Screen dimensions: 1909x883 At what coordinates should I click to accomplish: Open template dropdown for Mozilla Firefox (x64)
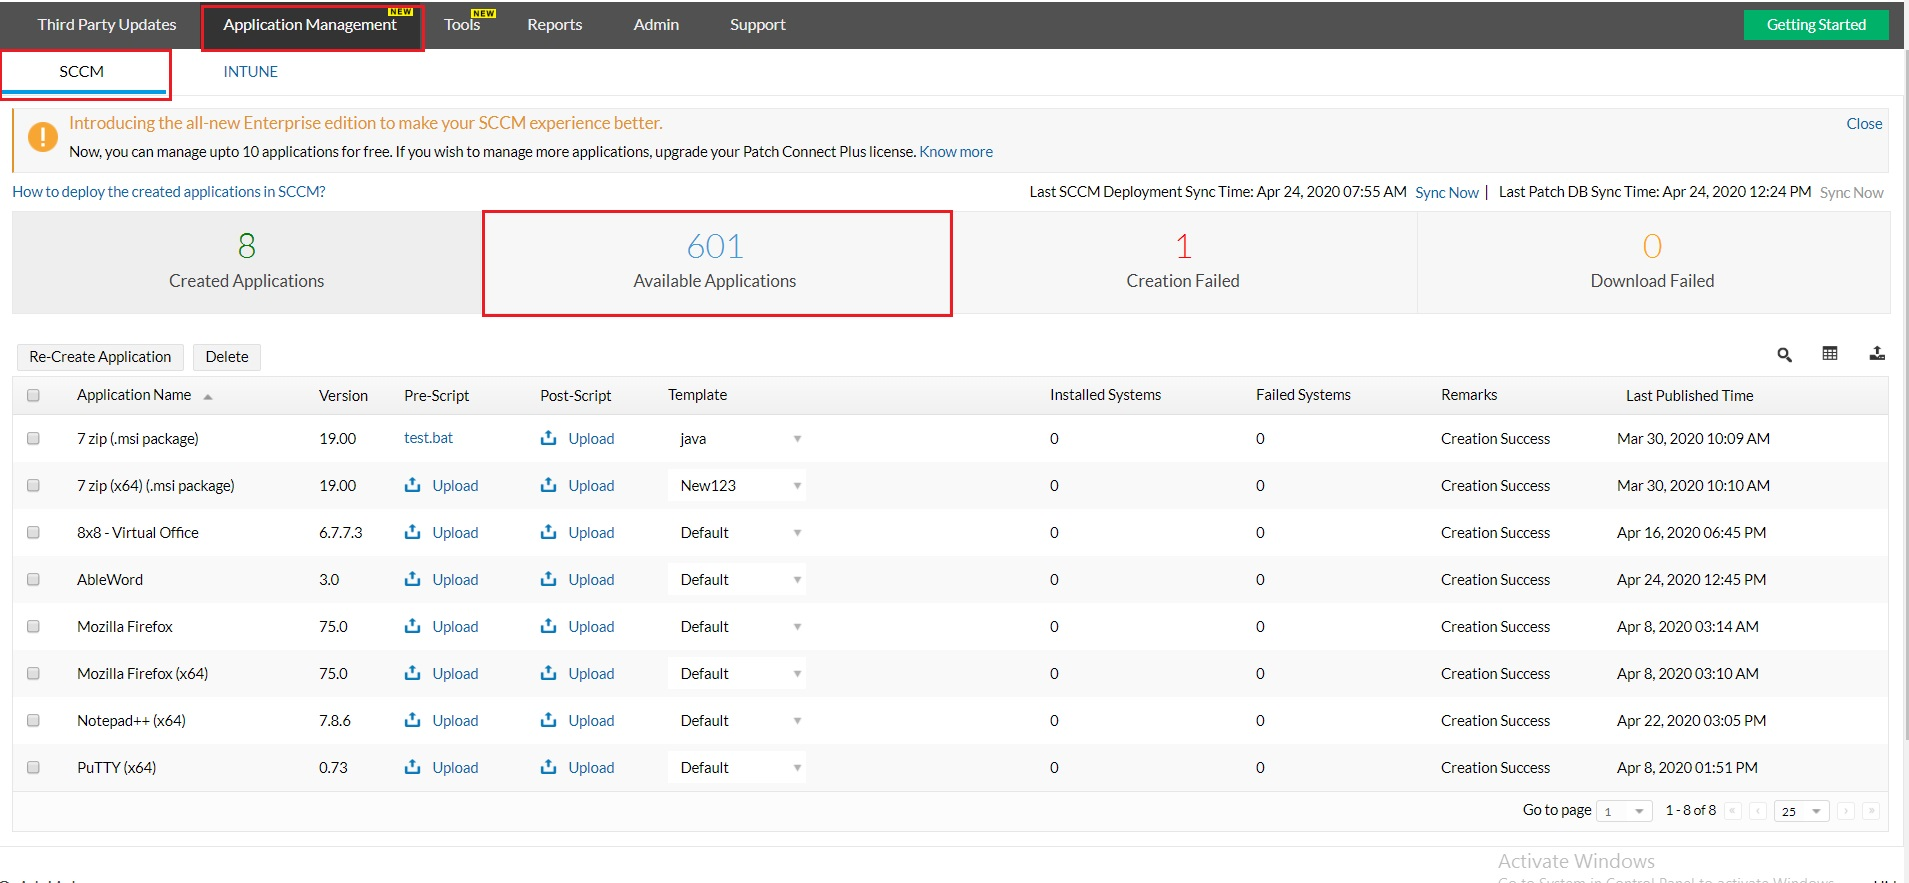[x=737, y=674]
